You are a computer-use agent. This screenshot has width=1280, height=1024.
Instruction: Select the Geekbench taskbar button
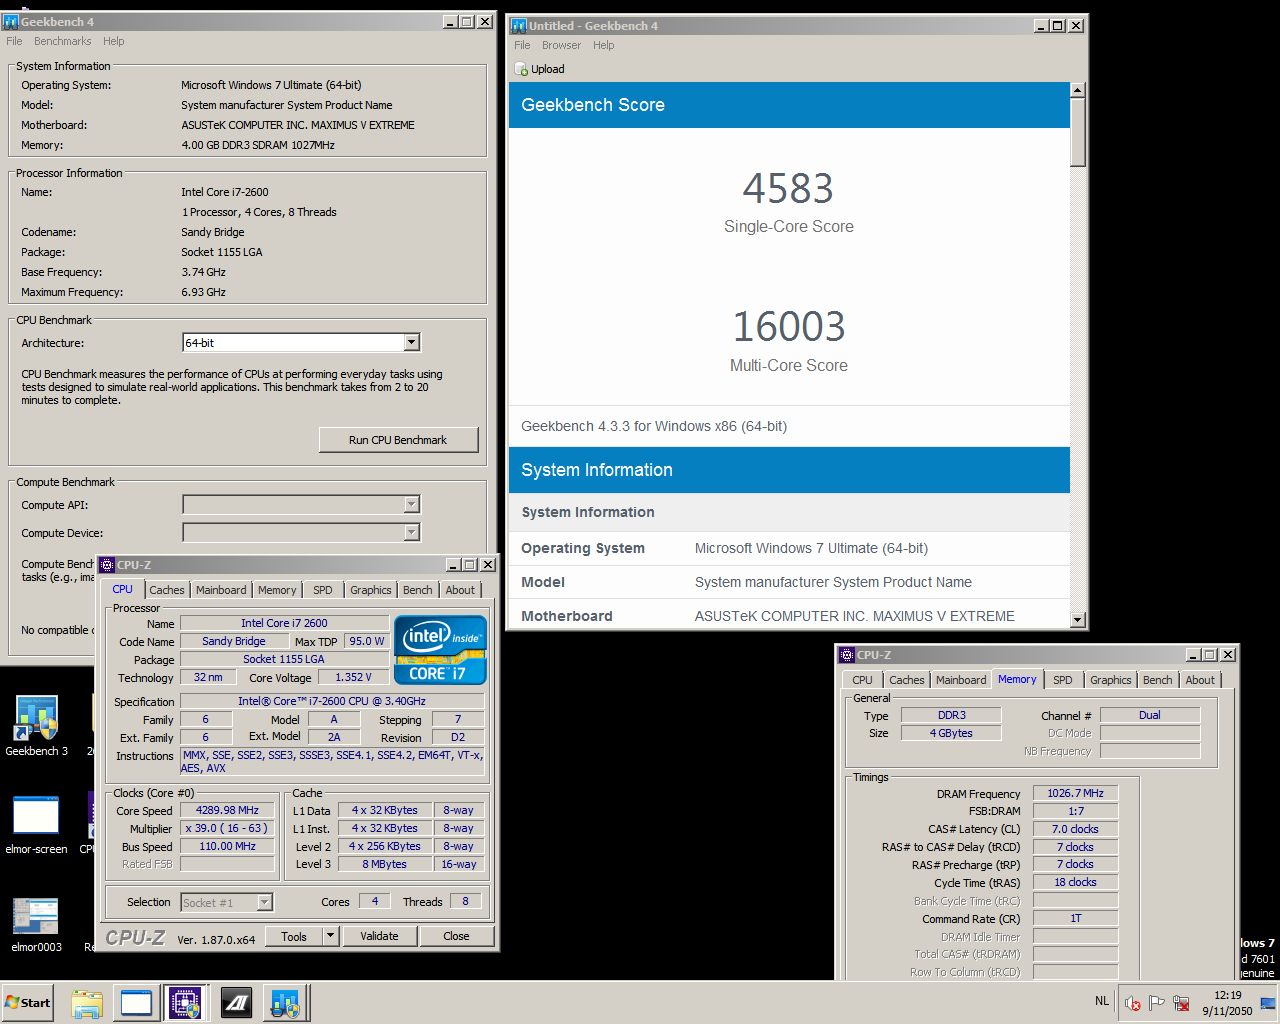[x=285, y=1003]
